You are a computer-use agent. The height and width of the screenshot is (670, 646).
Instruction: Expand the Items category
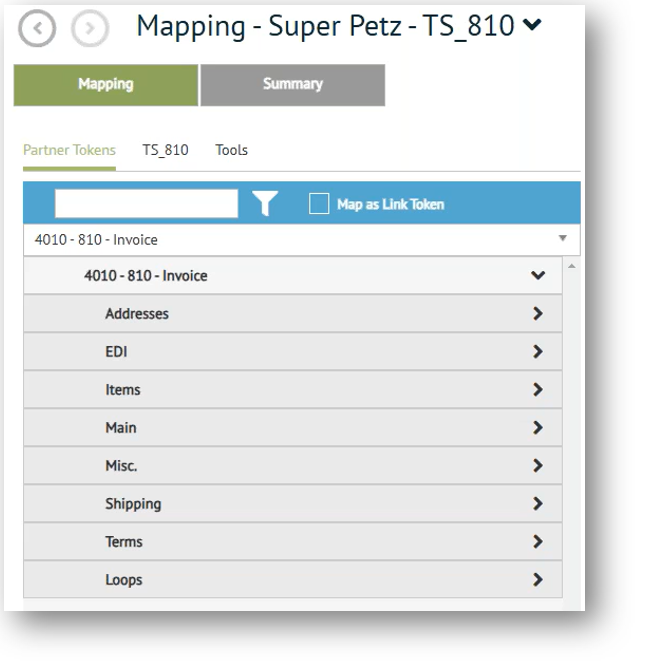pos(538,390)
